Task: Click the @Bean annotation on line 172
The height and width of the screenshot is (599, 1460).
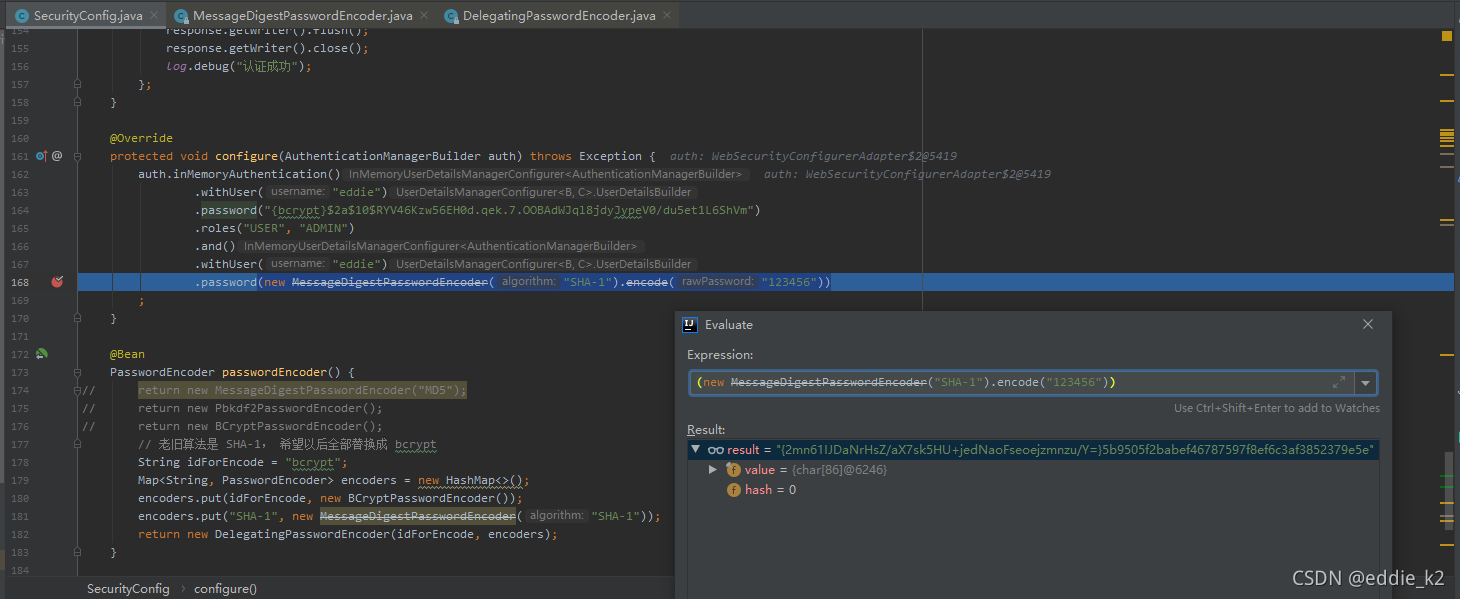Action: pyautogui.click(x=127, y=354)
